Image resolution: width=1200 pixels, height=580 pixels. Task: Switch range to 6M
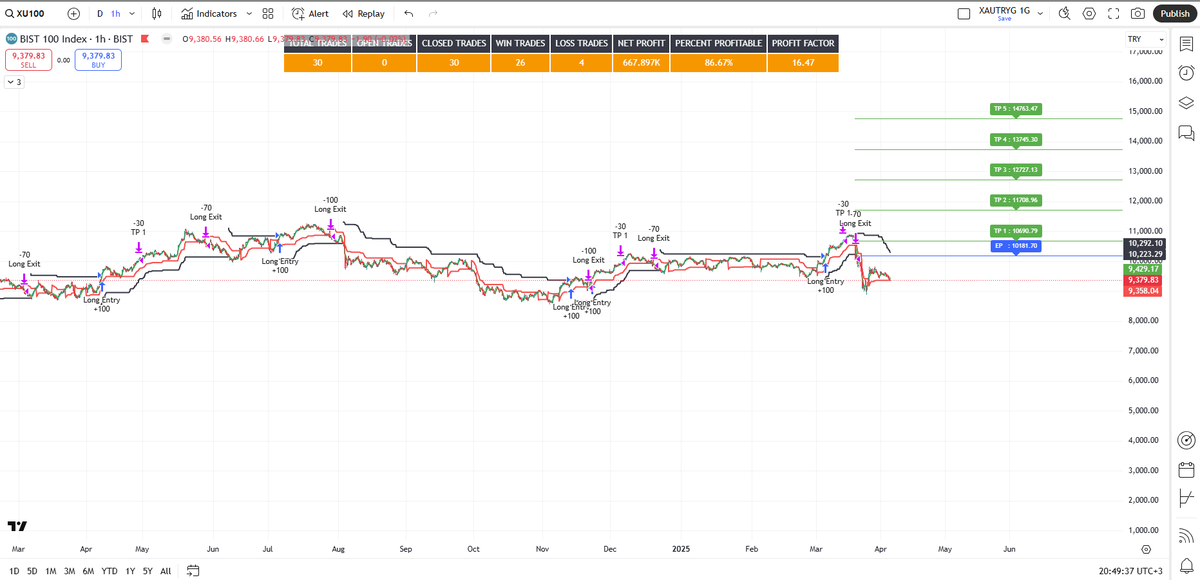(88, 571)
